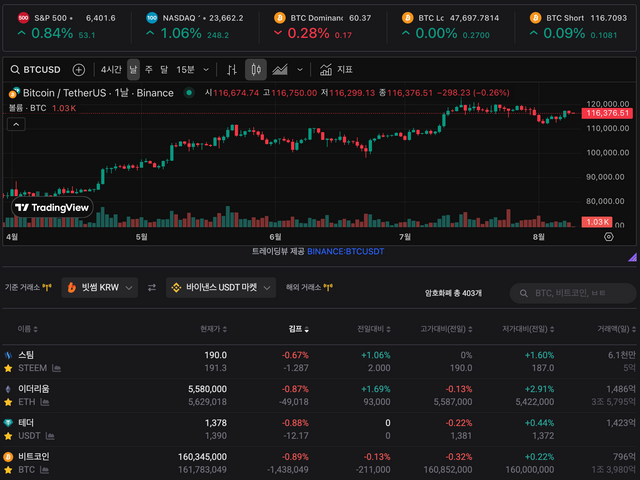Toggle favorite star for USDT
Screen dimensions: 640x480
tap(8, 436)
